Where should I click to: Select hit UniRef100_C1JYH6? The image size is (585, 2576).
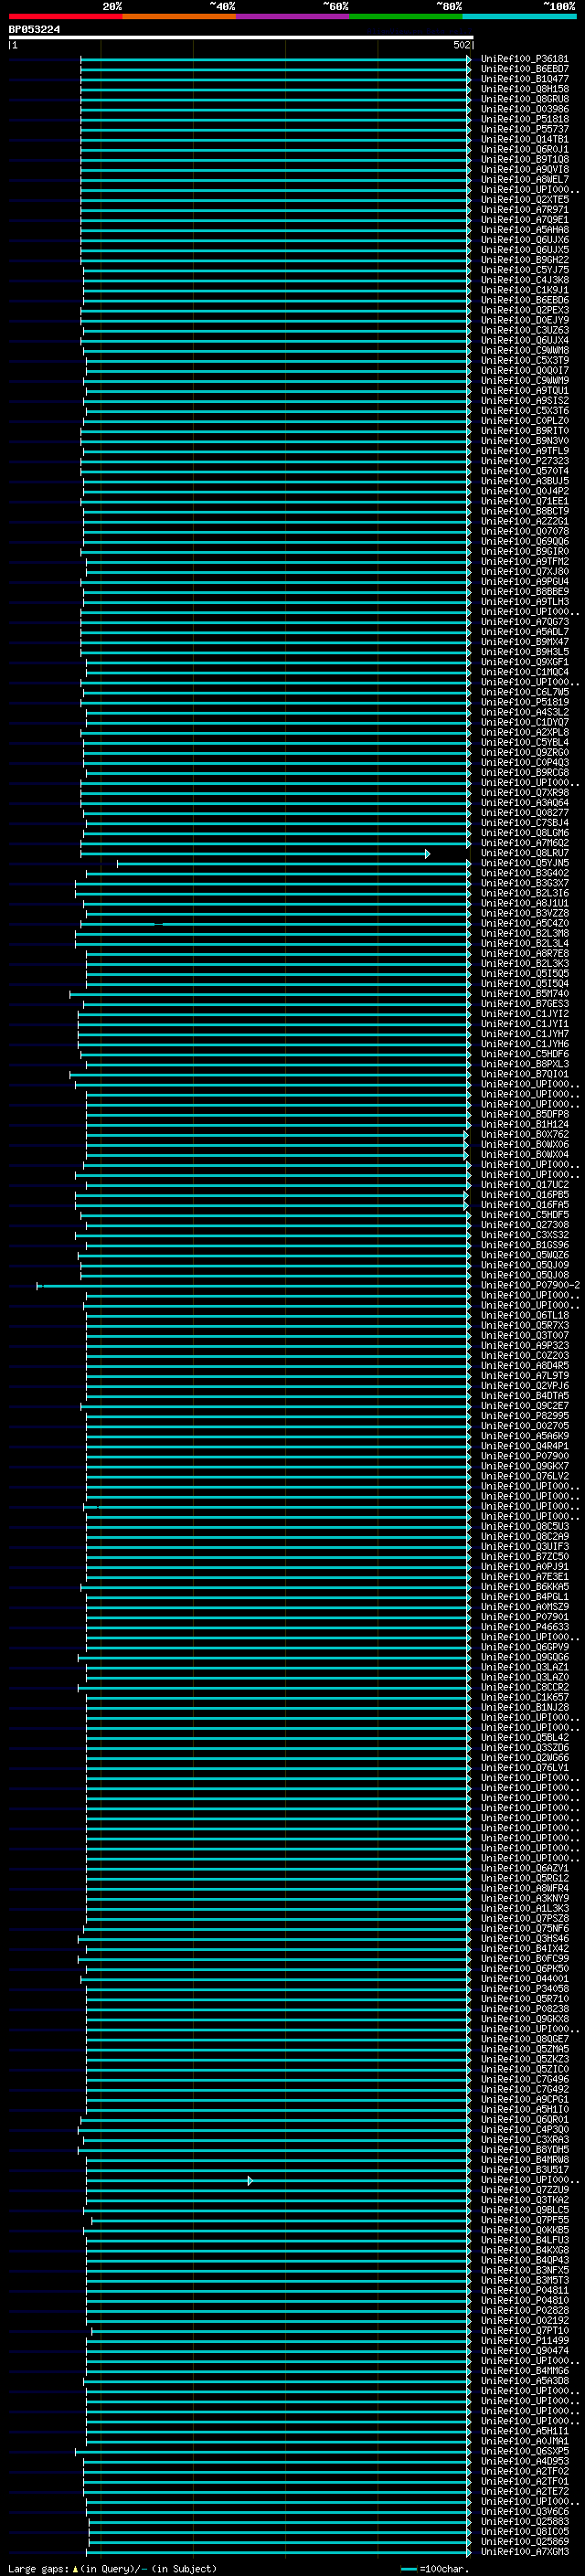pos(524,1044)
